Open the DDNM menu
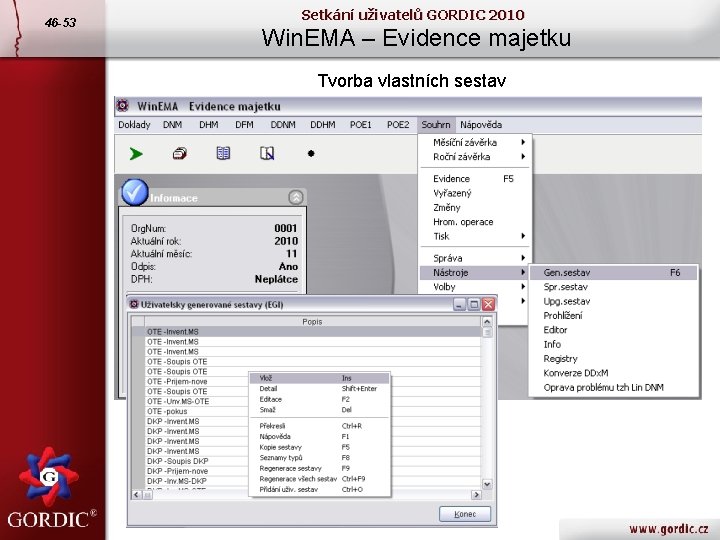 pyautogui.click(x=283, y=125)
